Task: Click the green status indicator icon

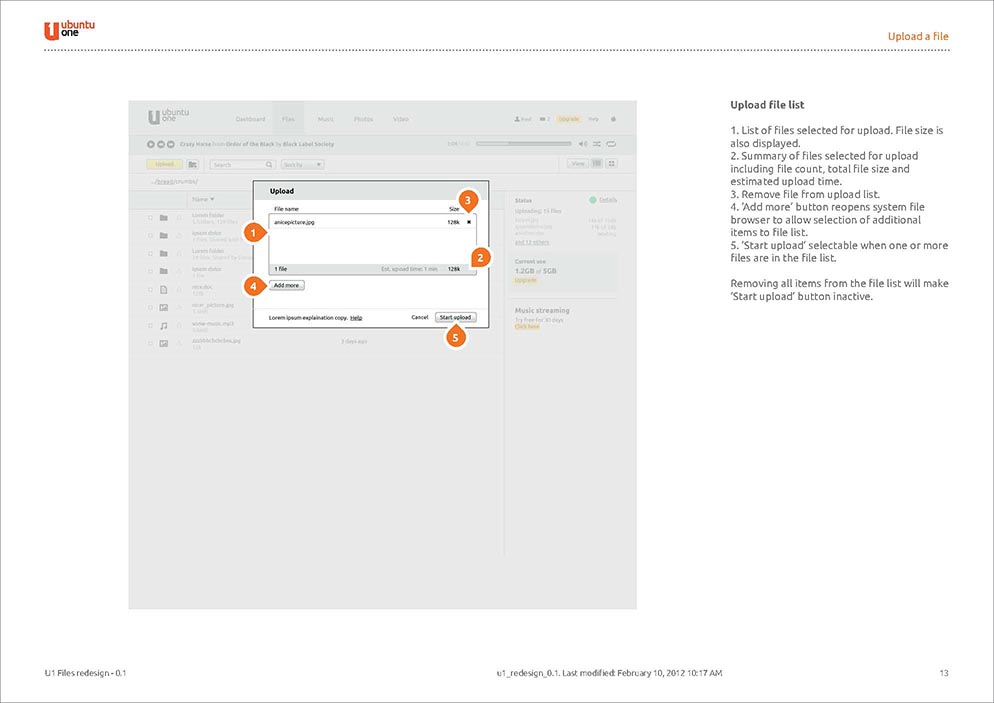Action: (593, 200)
